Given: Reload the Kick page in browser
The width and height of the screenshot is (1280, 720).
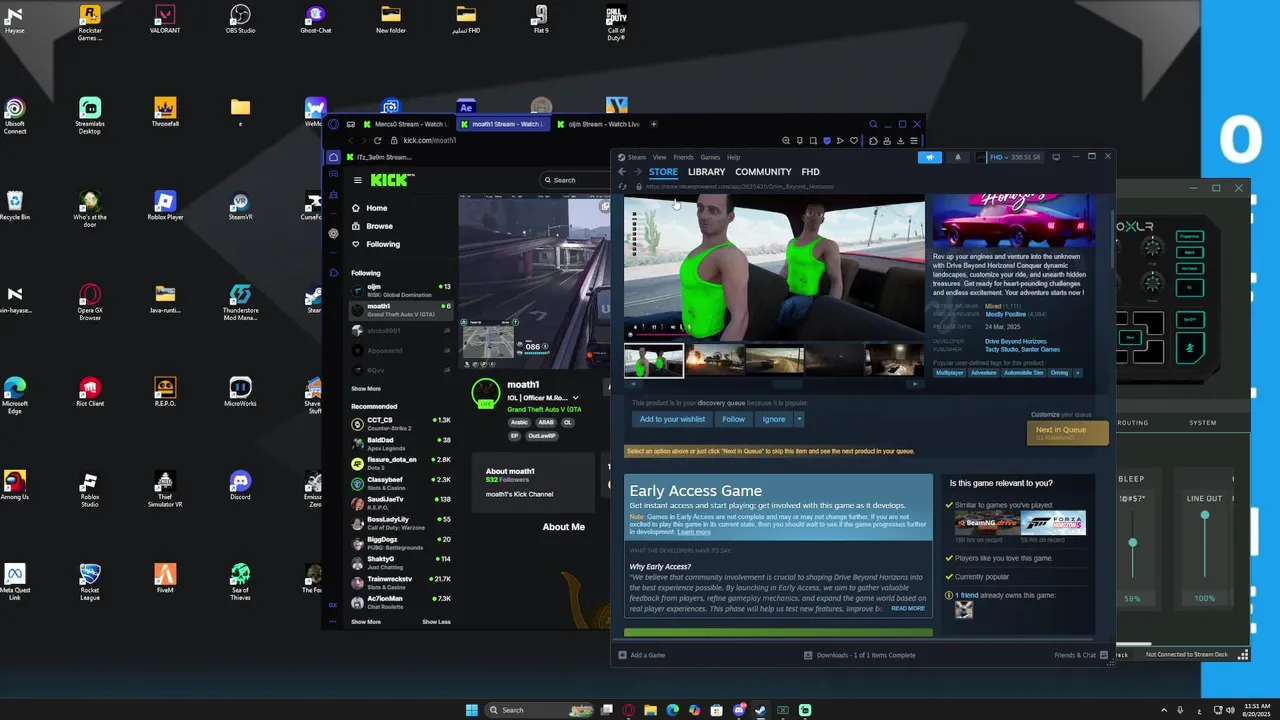Looking at the screenshot, I should coord(377,140).
